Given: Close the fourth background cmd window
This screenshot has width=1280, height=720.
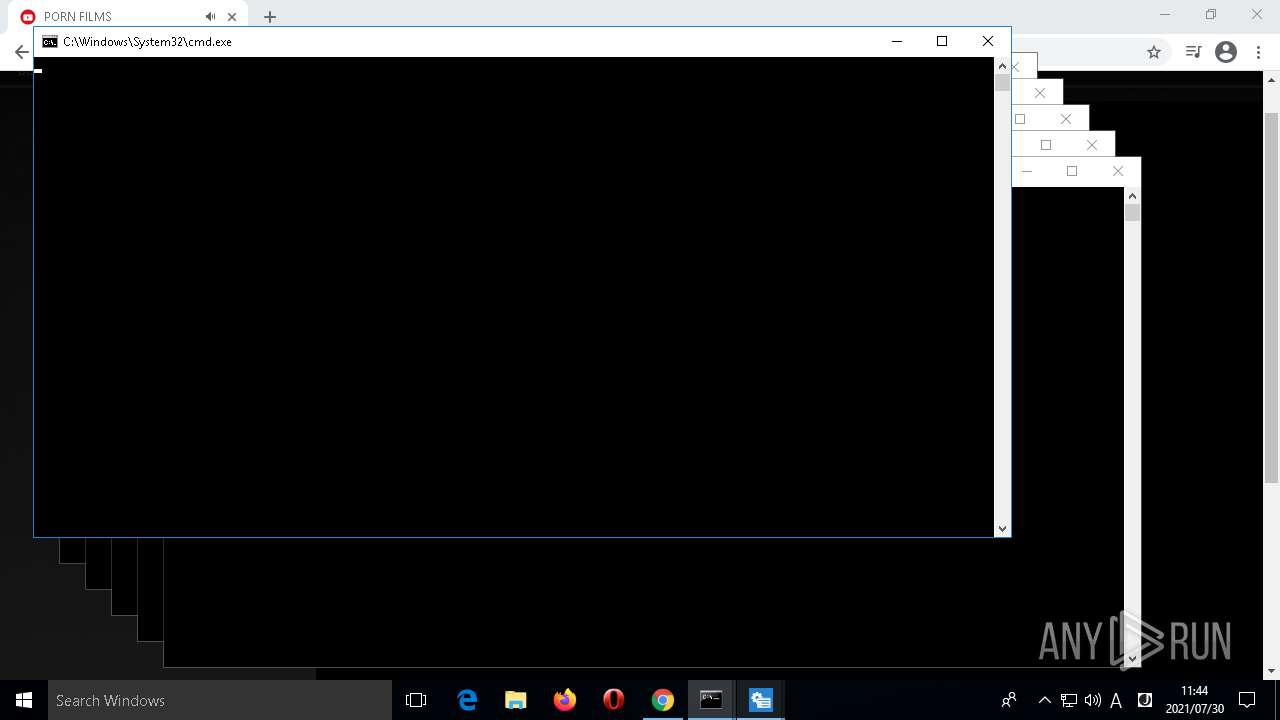Looking at the screenshot, I should click(x=1092, y=145).
